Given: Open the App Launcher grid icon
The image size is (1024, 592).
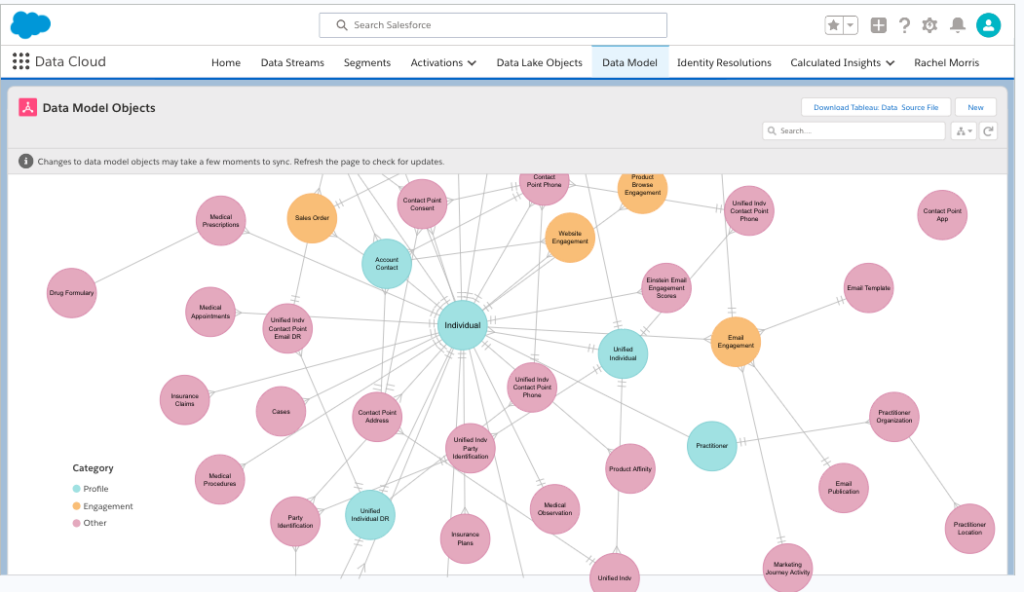Looking at the screenshot, I should click(21, 62).
